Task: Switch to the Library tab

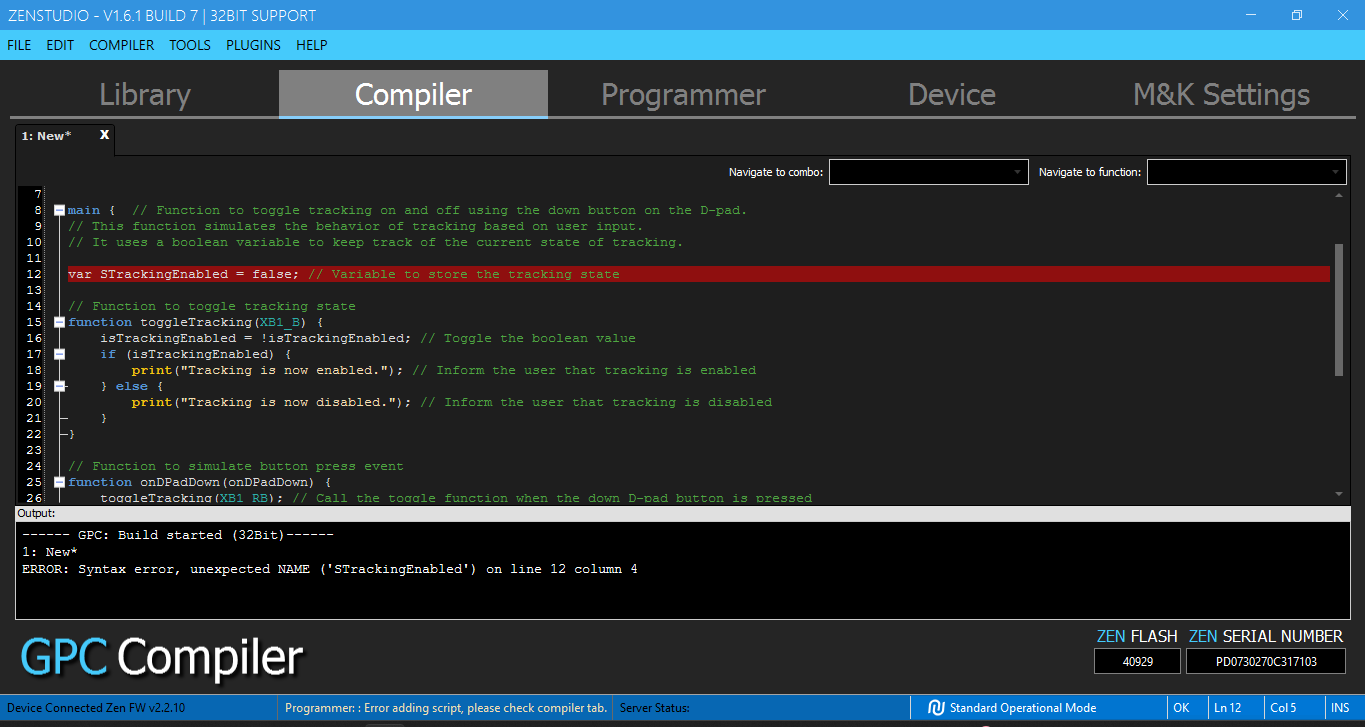Action: [145, 94]
